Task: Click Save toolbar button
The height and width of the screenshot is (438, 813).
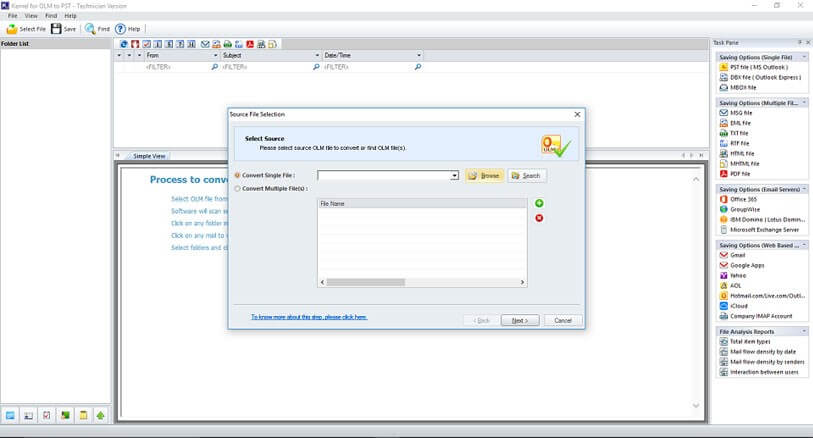Action: (x=63, y=29)
